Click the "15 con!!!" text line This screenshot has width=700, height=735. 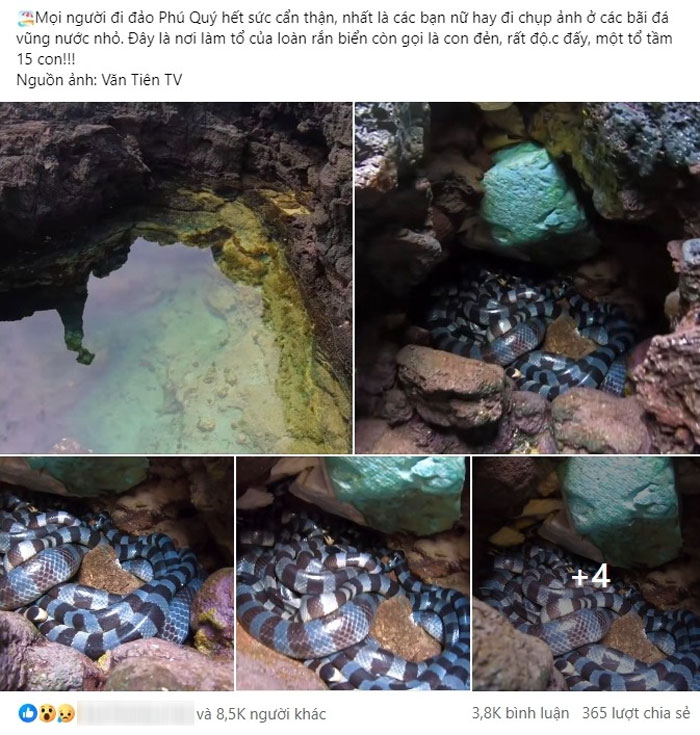(45, 60)
